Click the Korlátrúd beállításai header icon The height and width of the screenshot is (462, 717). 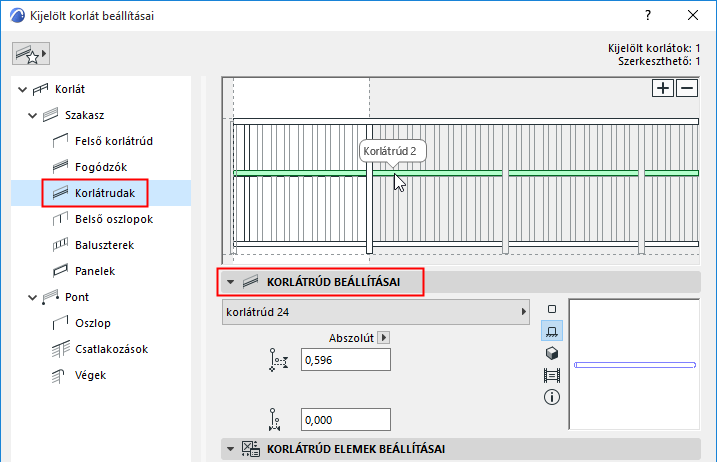click(251, 282)
